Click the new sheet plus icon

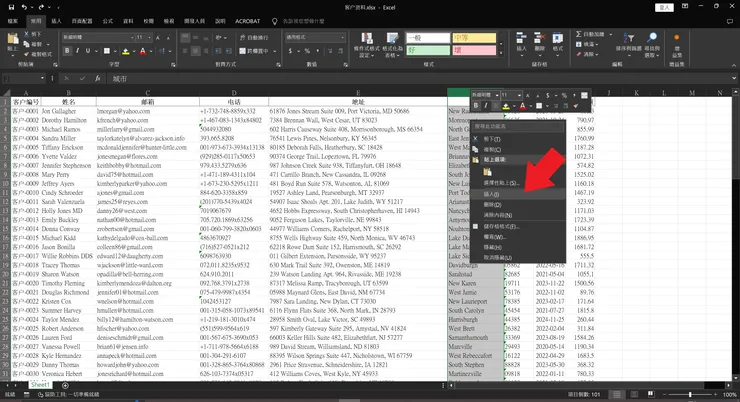pyautogui.click(x=65, y=385)
